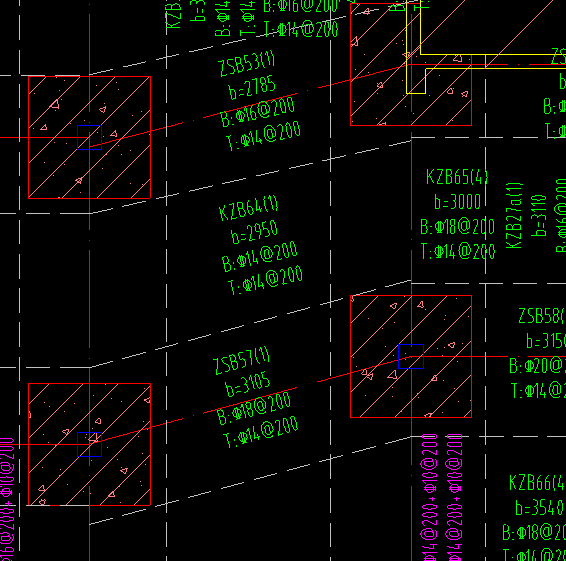566x561 pixels.
Task: Pick the T:Φ14@200 line below ZSB57(1)
Action: (261, 432)
